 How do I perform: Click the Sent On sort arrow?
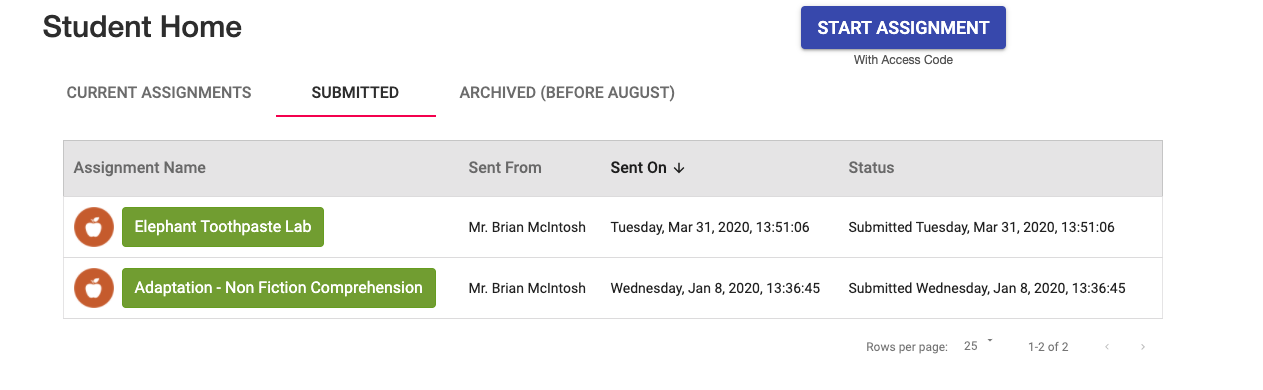(x=679, y=168)
